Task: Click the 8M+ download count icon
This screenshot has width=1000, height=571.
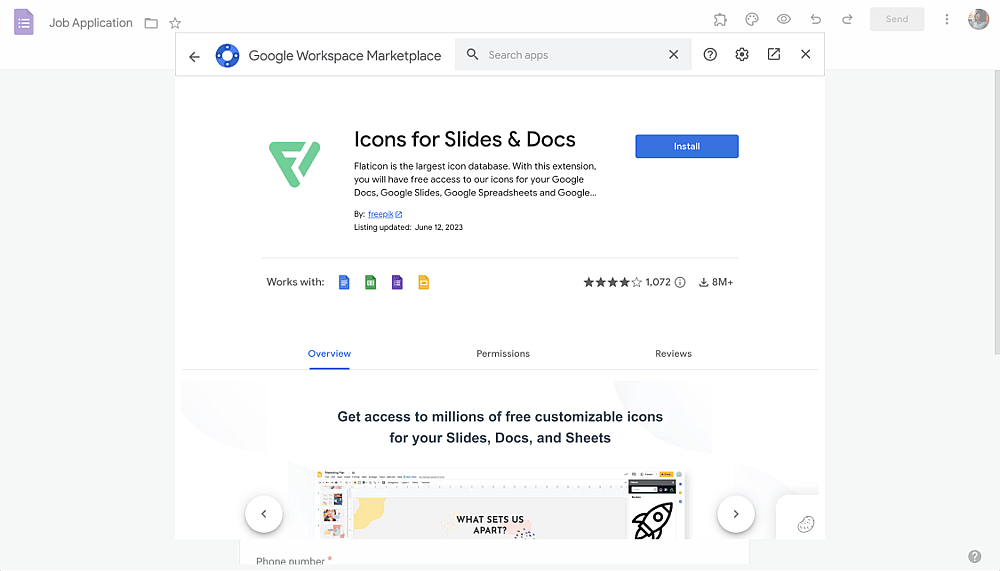Action: [703, 282]
